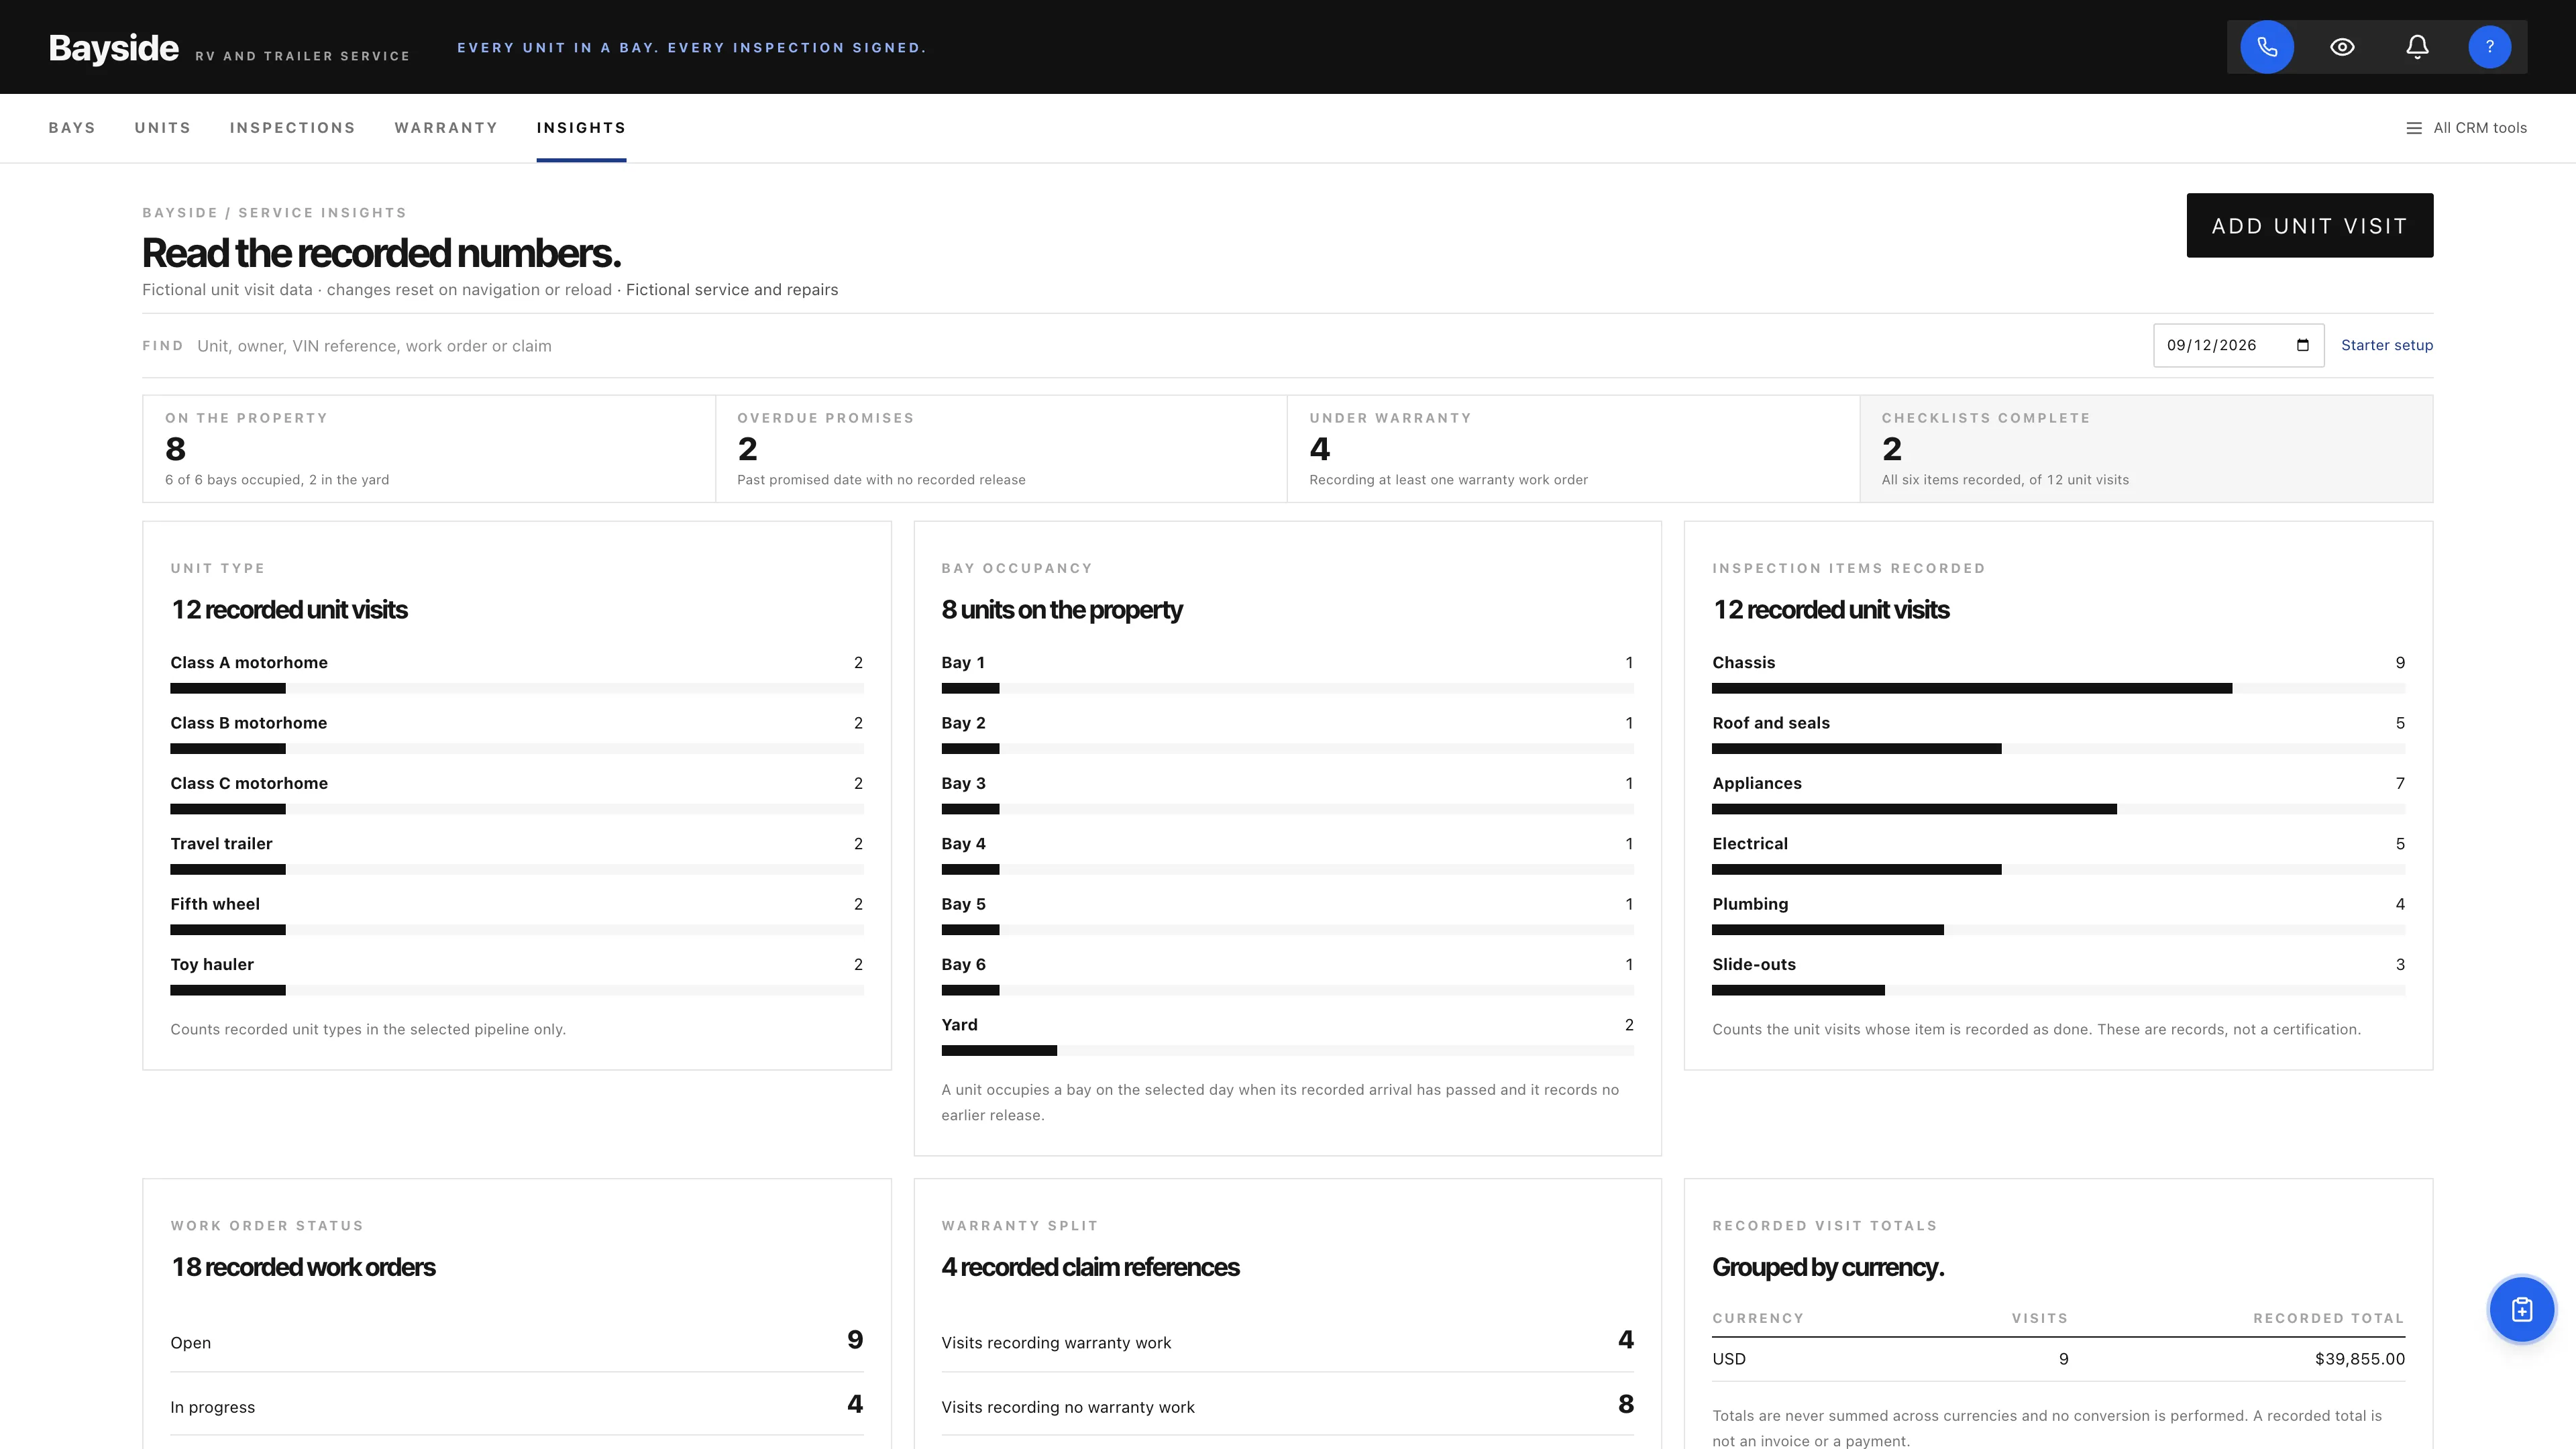Click the Yard occupancy bar
The width and height of the screenshot is (2576, 1449).
1287,1050
